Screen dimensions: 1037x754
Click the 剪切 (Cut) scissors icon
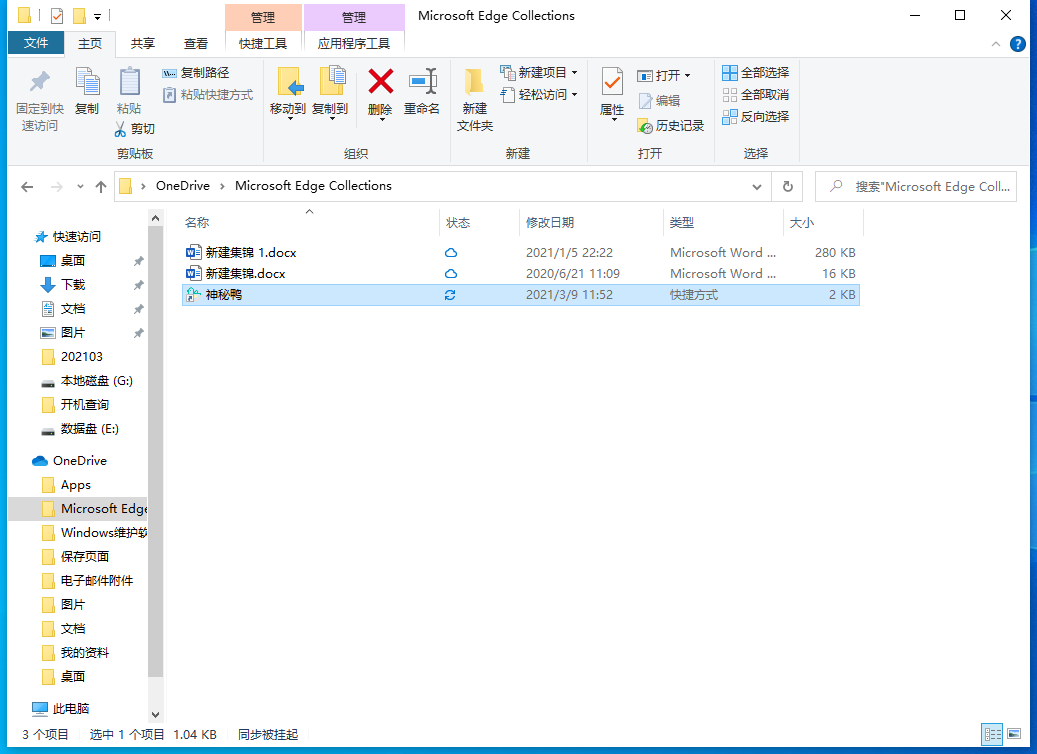tap(120, 129)
